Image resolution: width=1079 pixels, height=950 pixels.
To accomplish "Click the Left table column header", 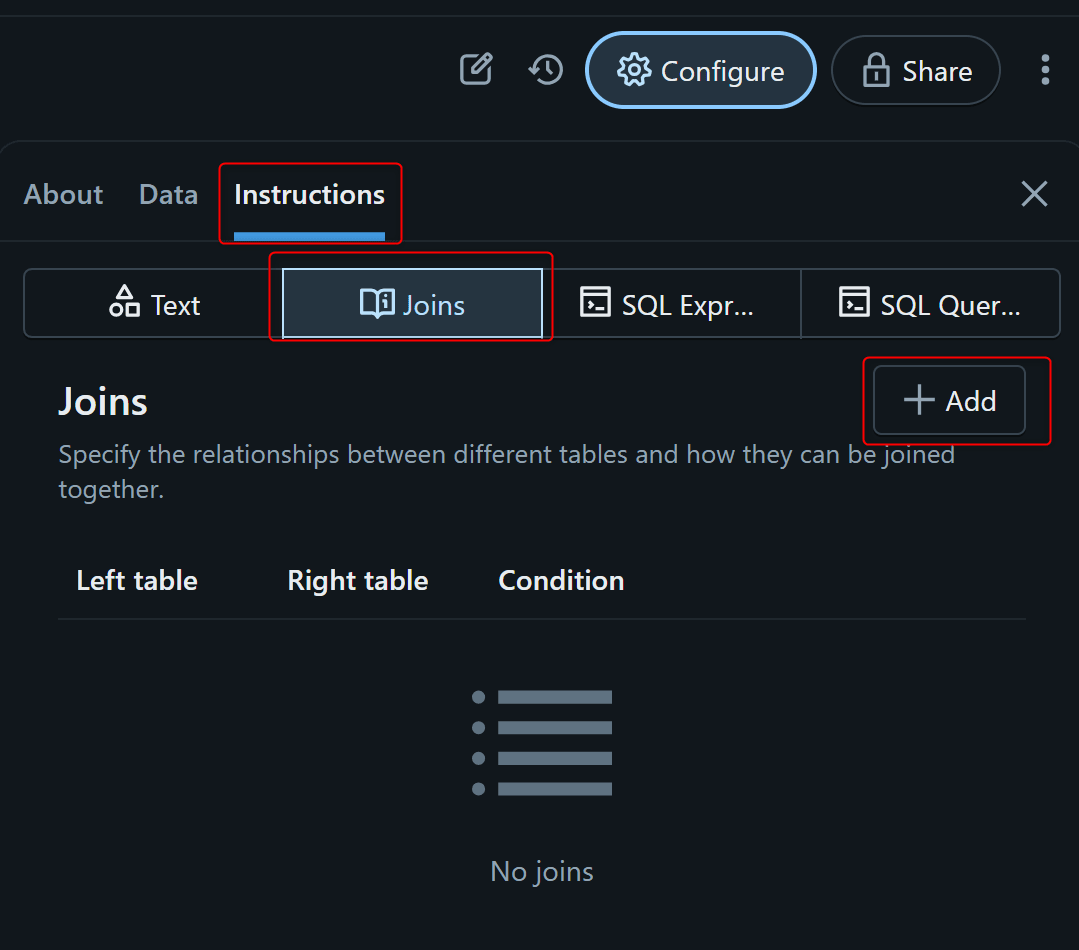I will coord(137,581).
